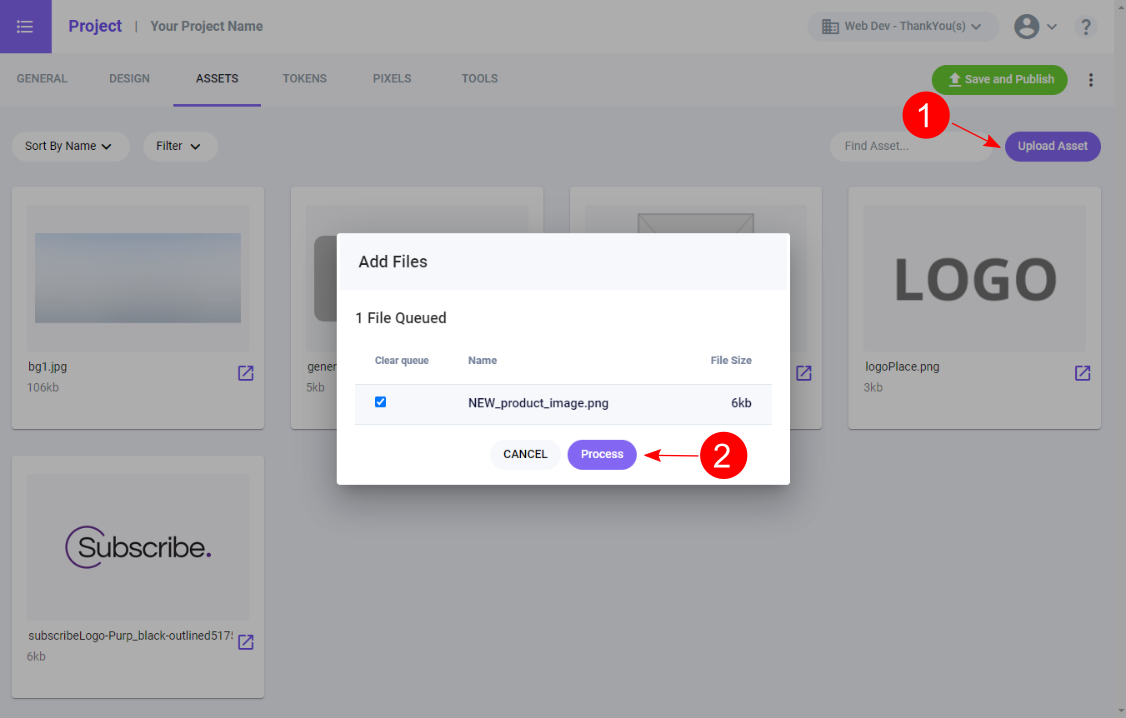The image size is (1126, 718).
Task: Expand the Sort By Name dropdown
Action: click(70, 146)
